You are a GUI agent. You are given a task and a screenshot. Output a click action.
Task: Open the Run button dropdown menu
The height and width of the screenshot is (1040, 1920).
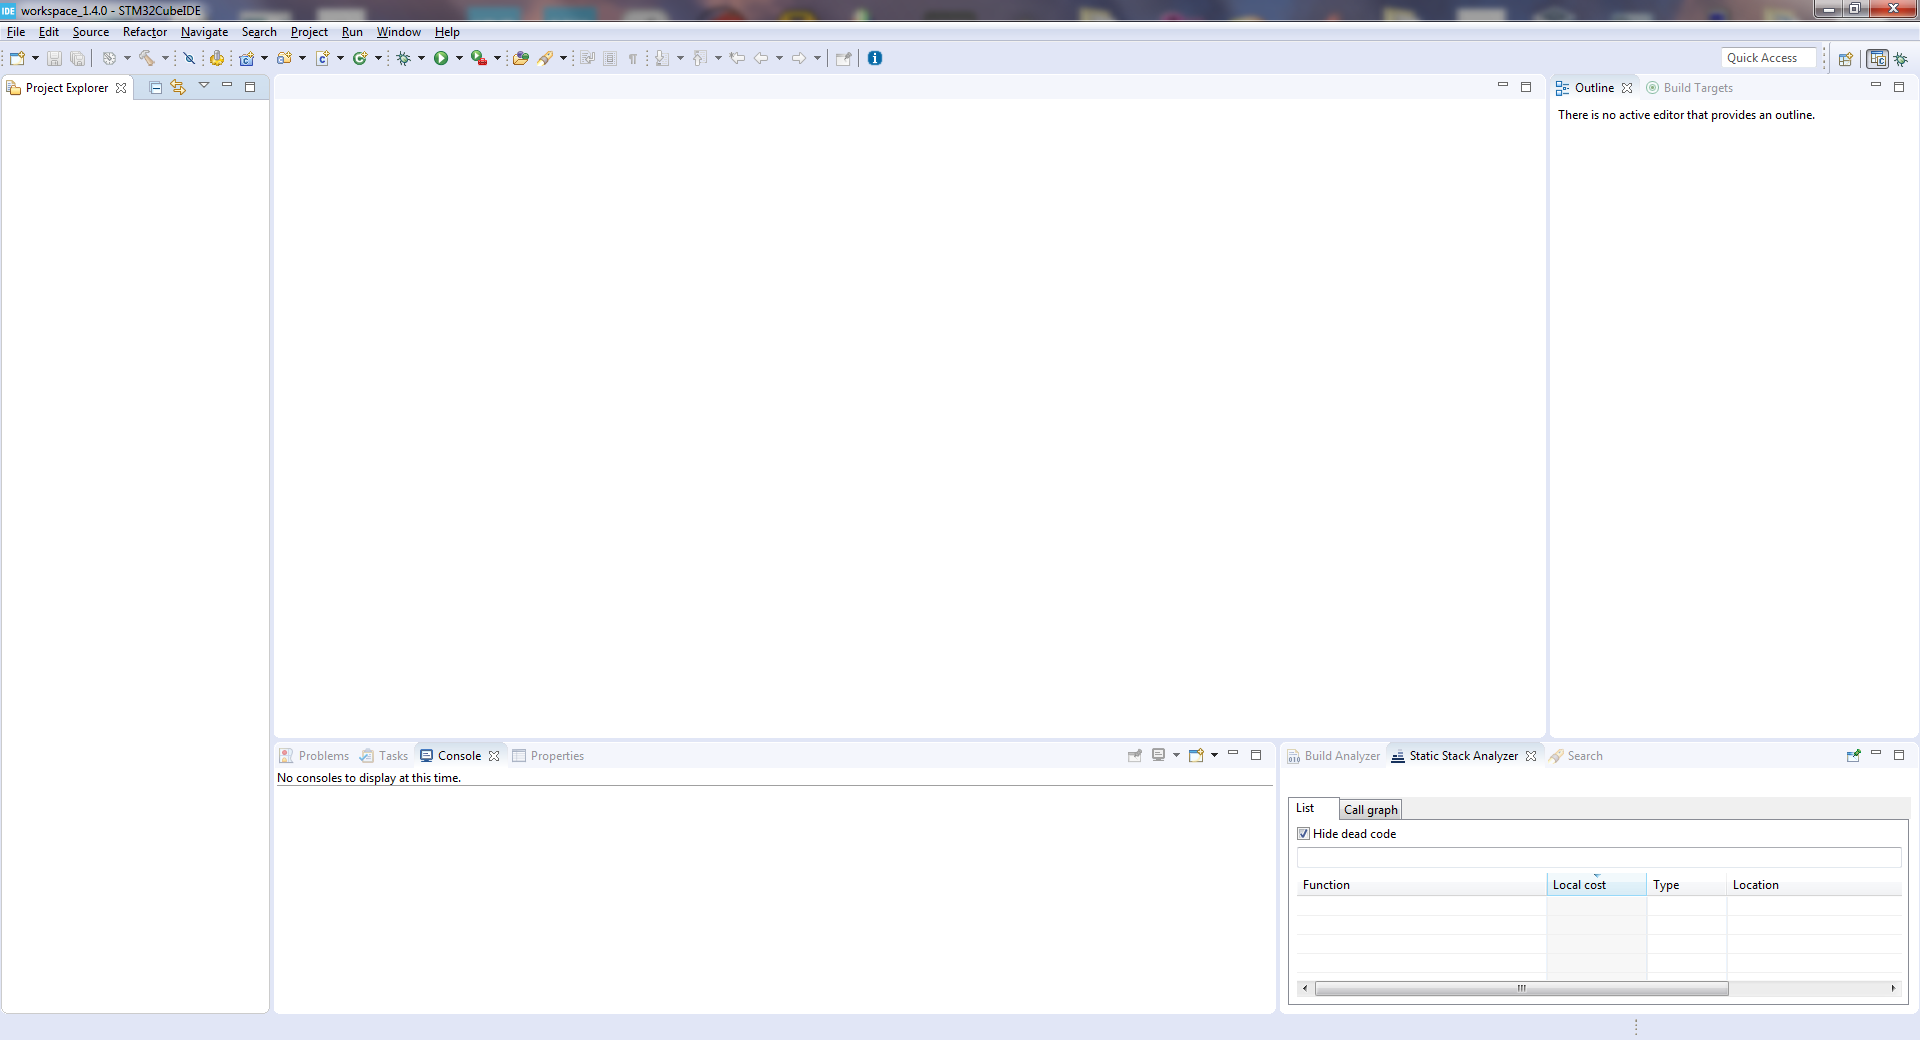tap(459, 58)
